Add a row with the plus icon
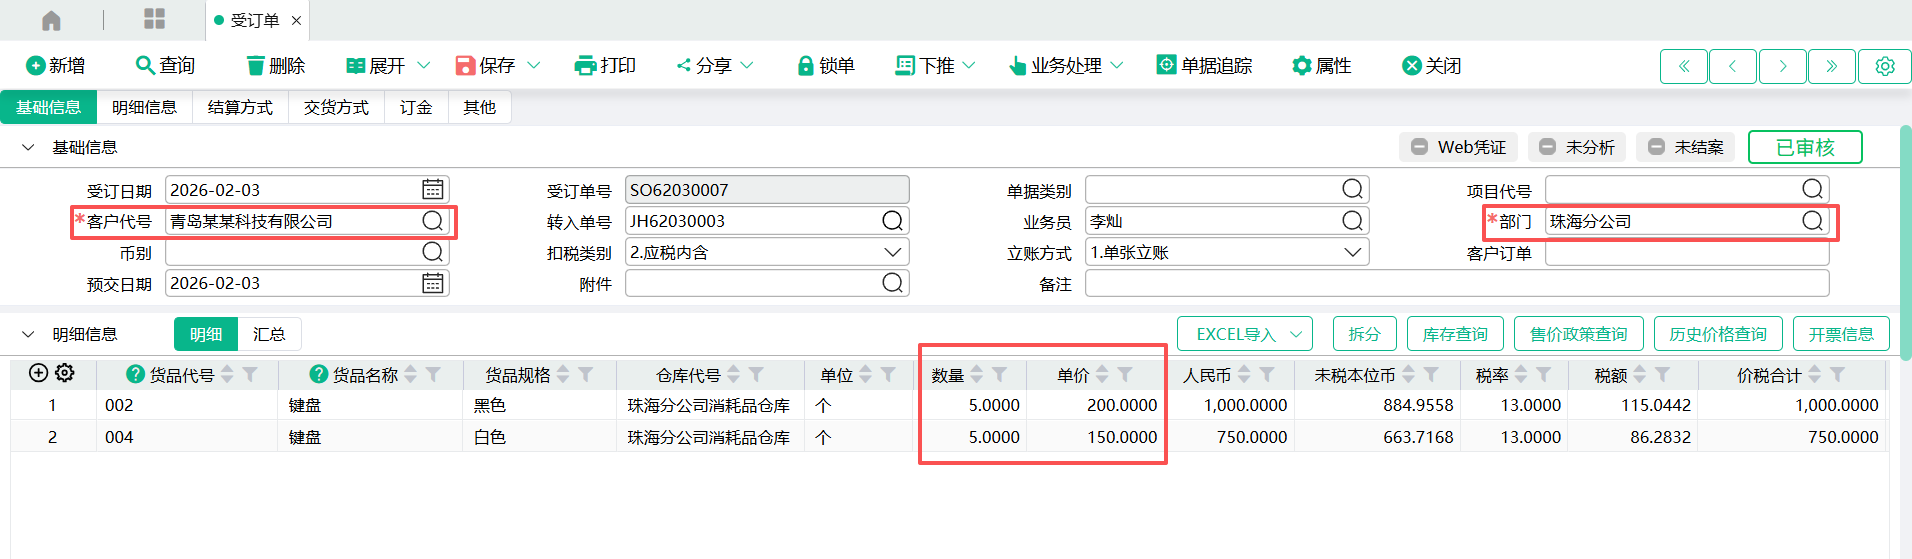Screen dimensions: 1912x559 (x=38, y=373)
